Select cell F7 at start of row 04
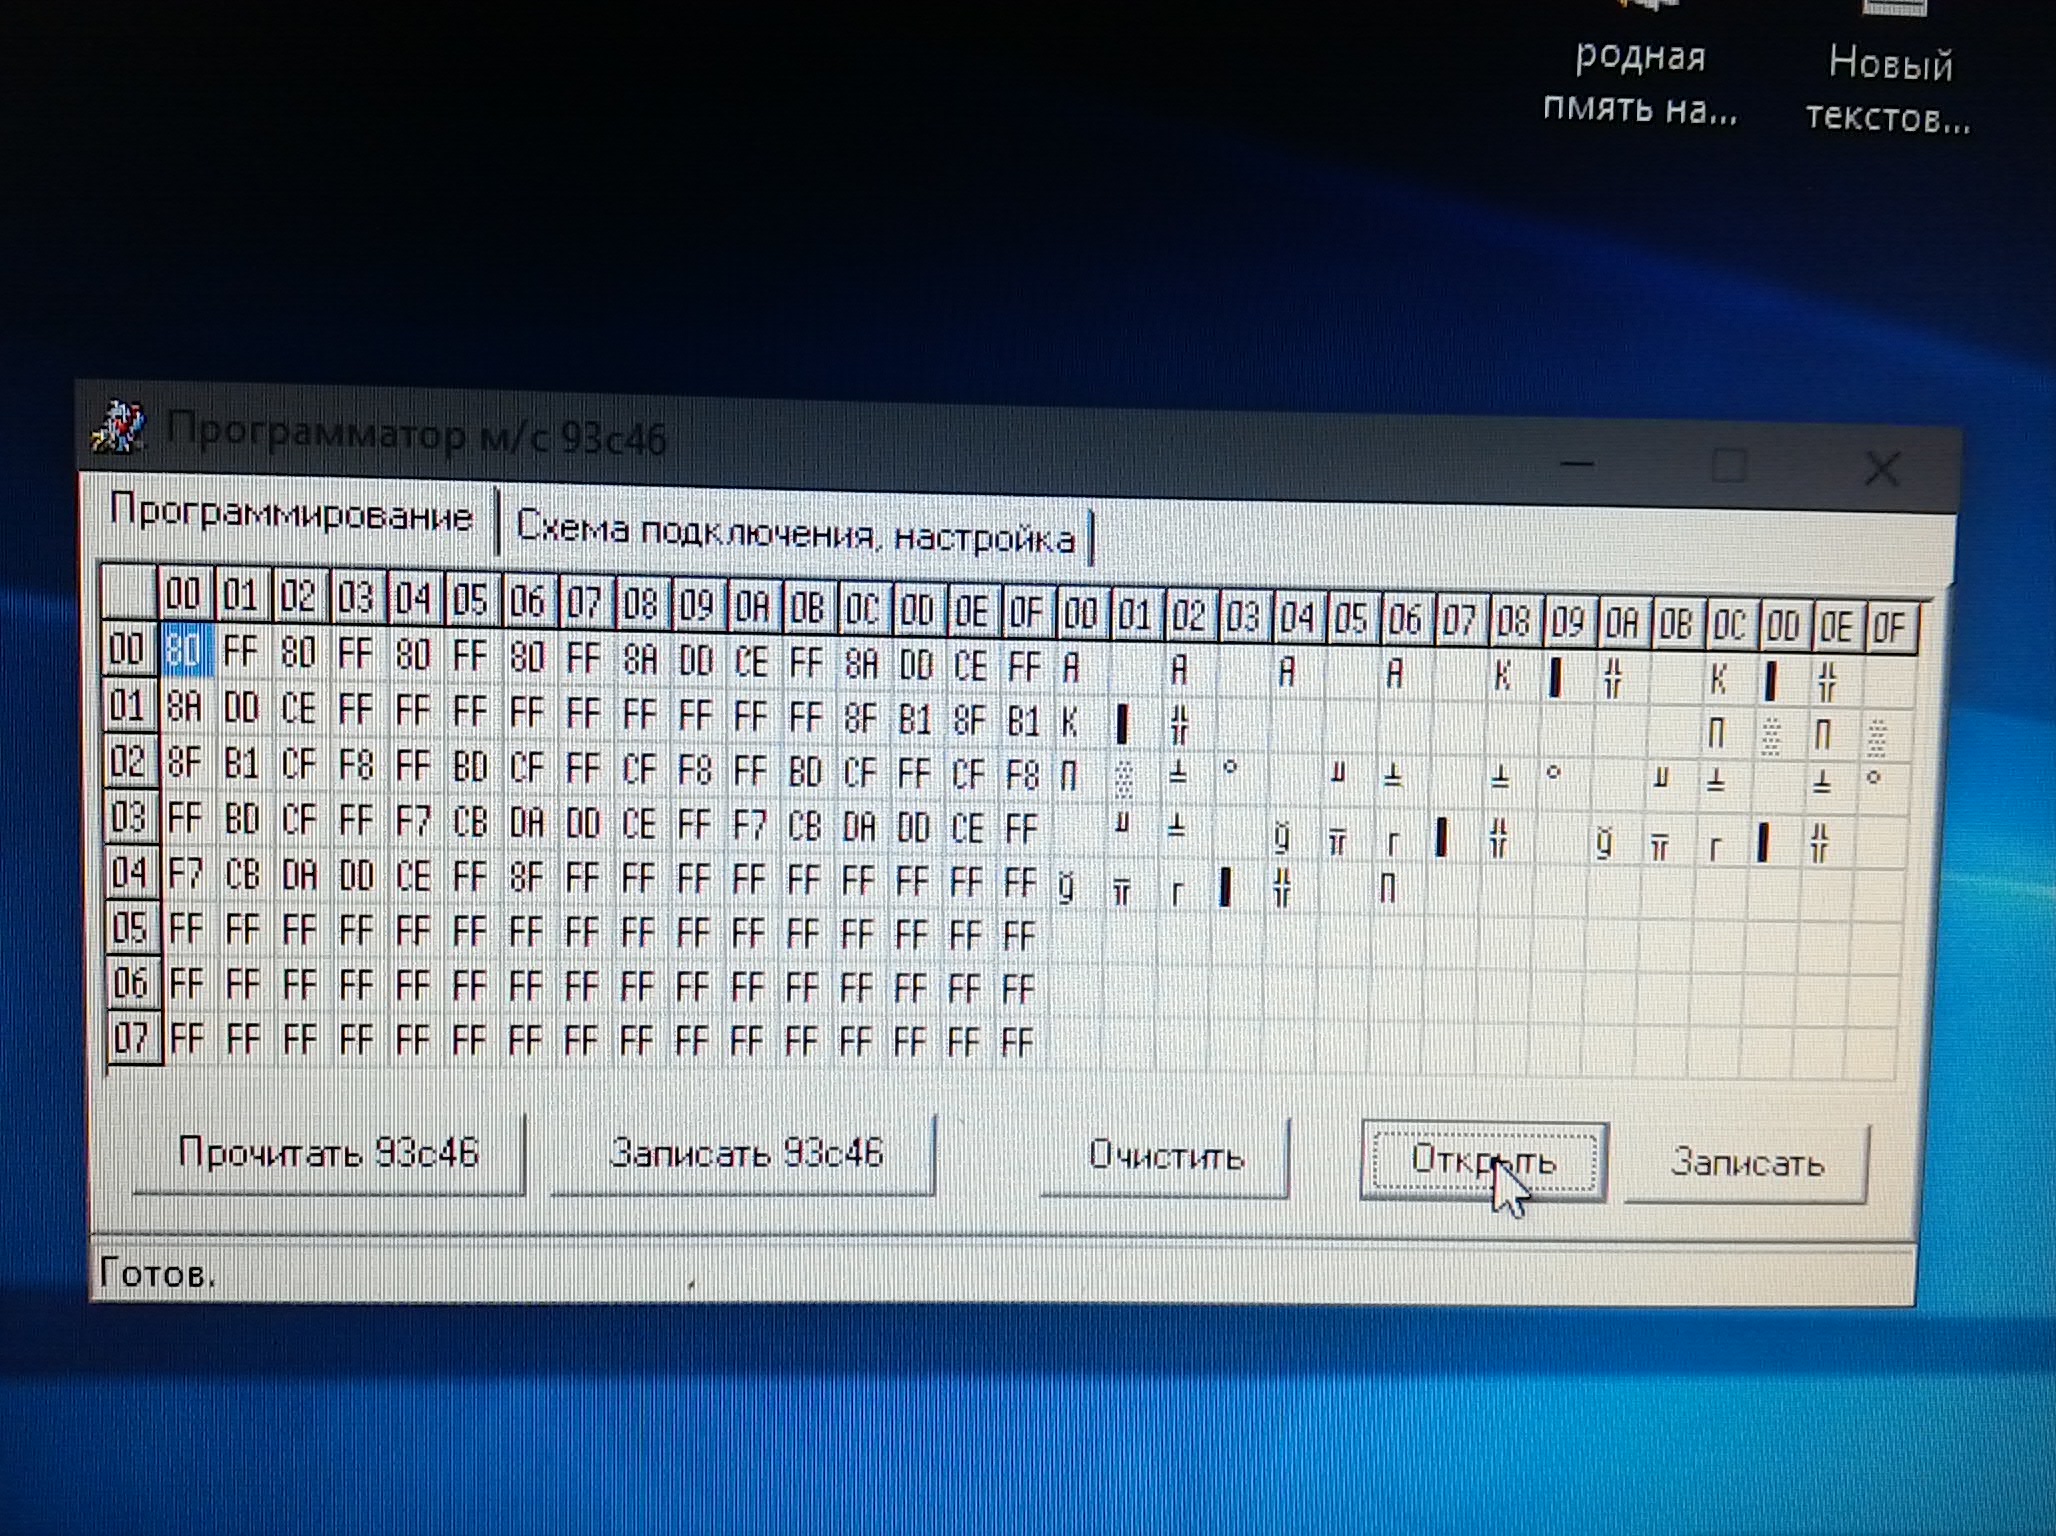 tap(186, 873)
